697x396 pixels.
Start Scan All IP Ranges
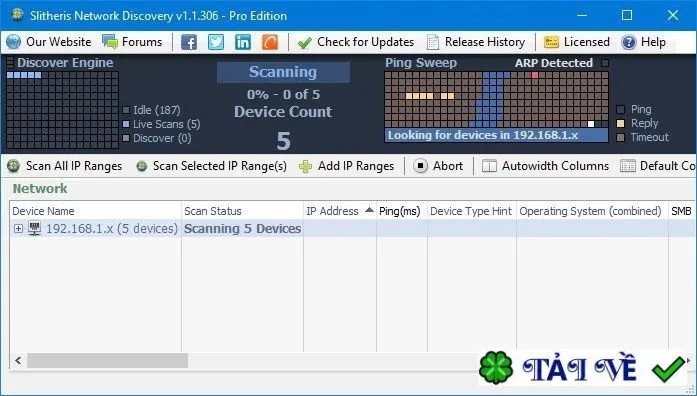(x=64, y=166)
